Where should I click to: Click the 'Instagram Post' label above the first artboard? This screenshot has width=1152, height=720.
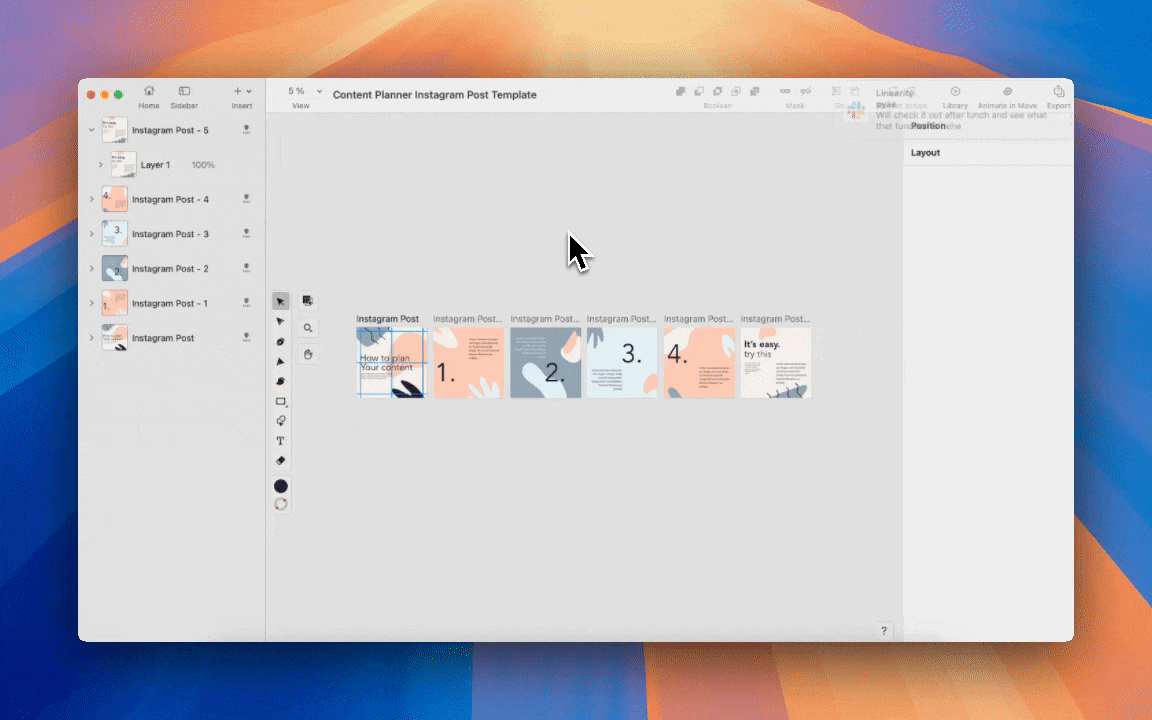(x=387, y=319)
